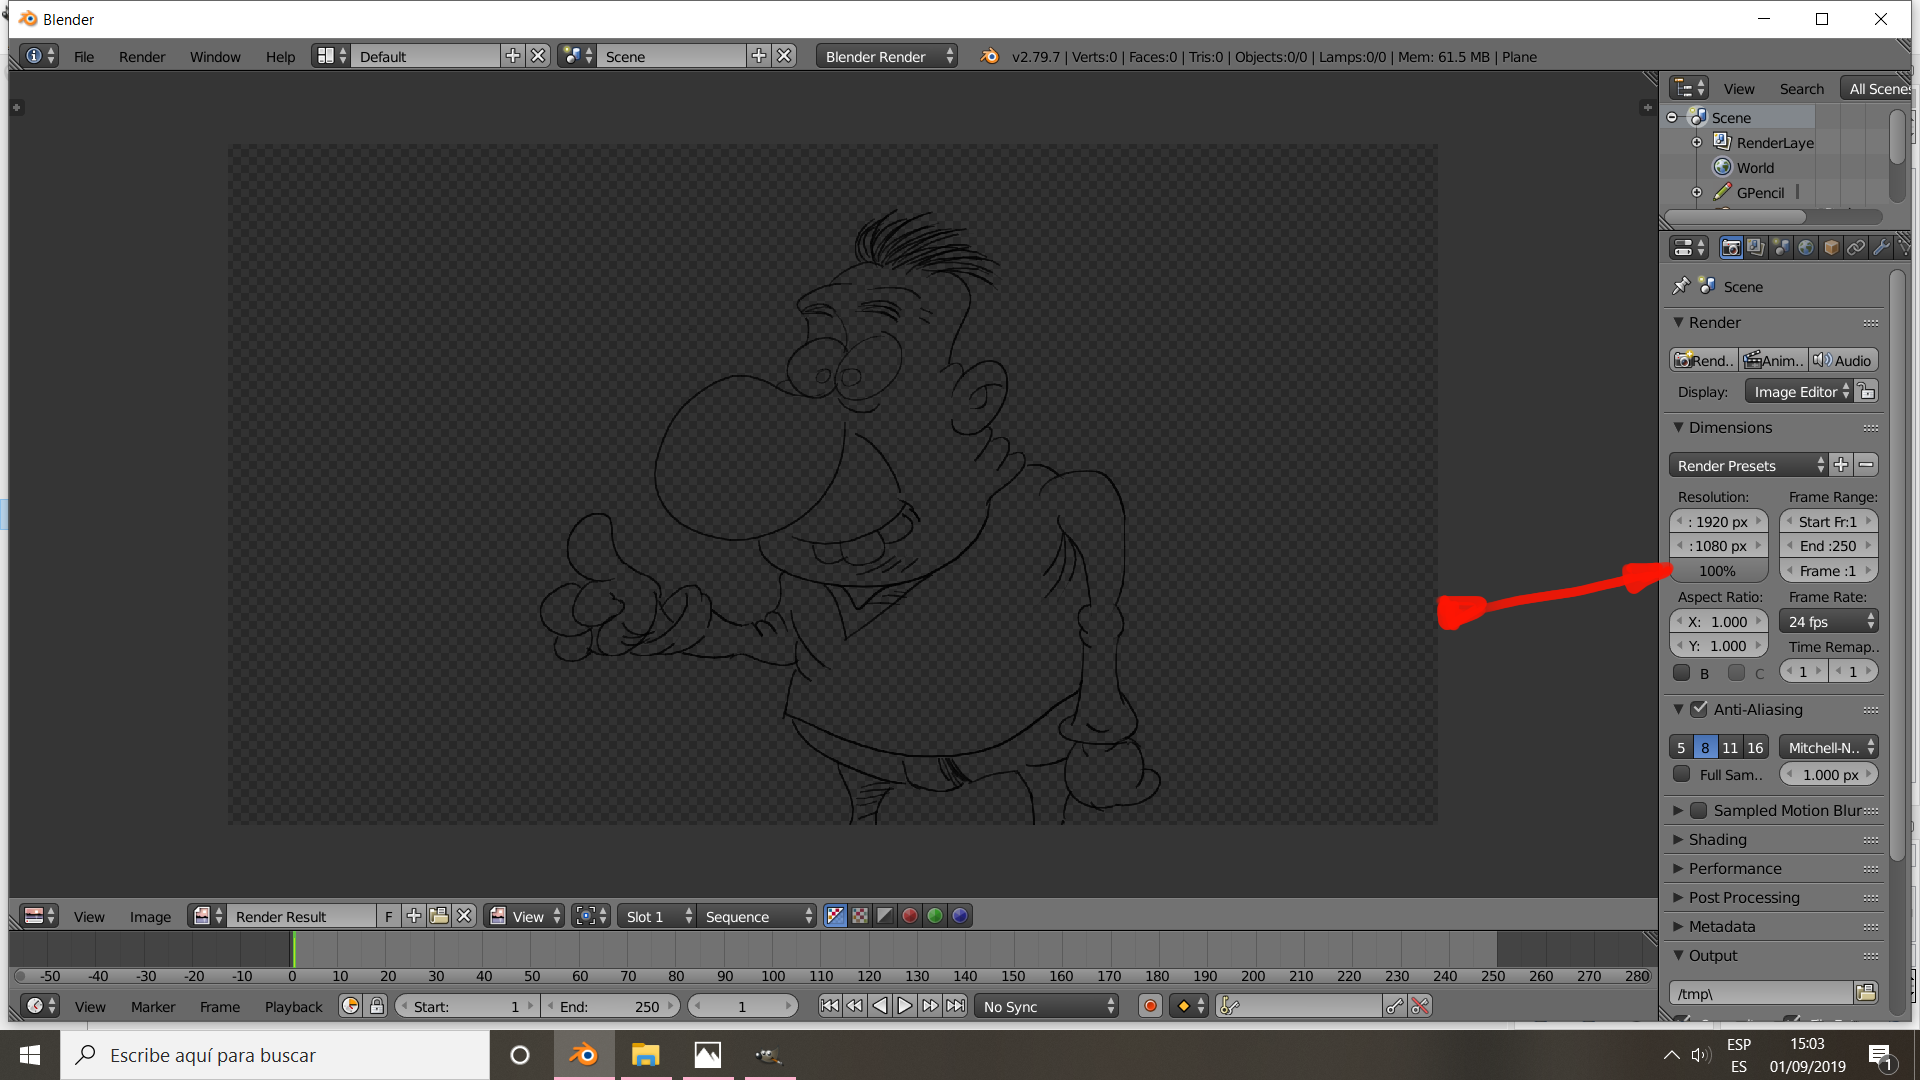This screenshot has width=1920, height=1080.
Task: Click the 100% resolution scale slider
Action: [1718, 571]
